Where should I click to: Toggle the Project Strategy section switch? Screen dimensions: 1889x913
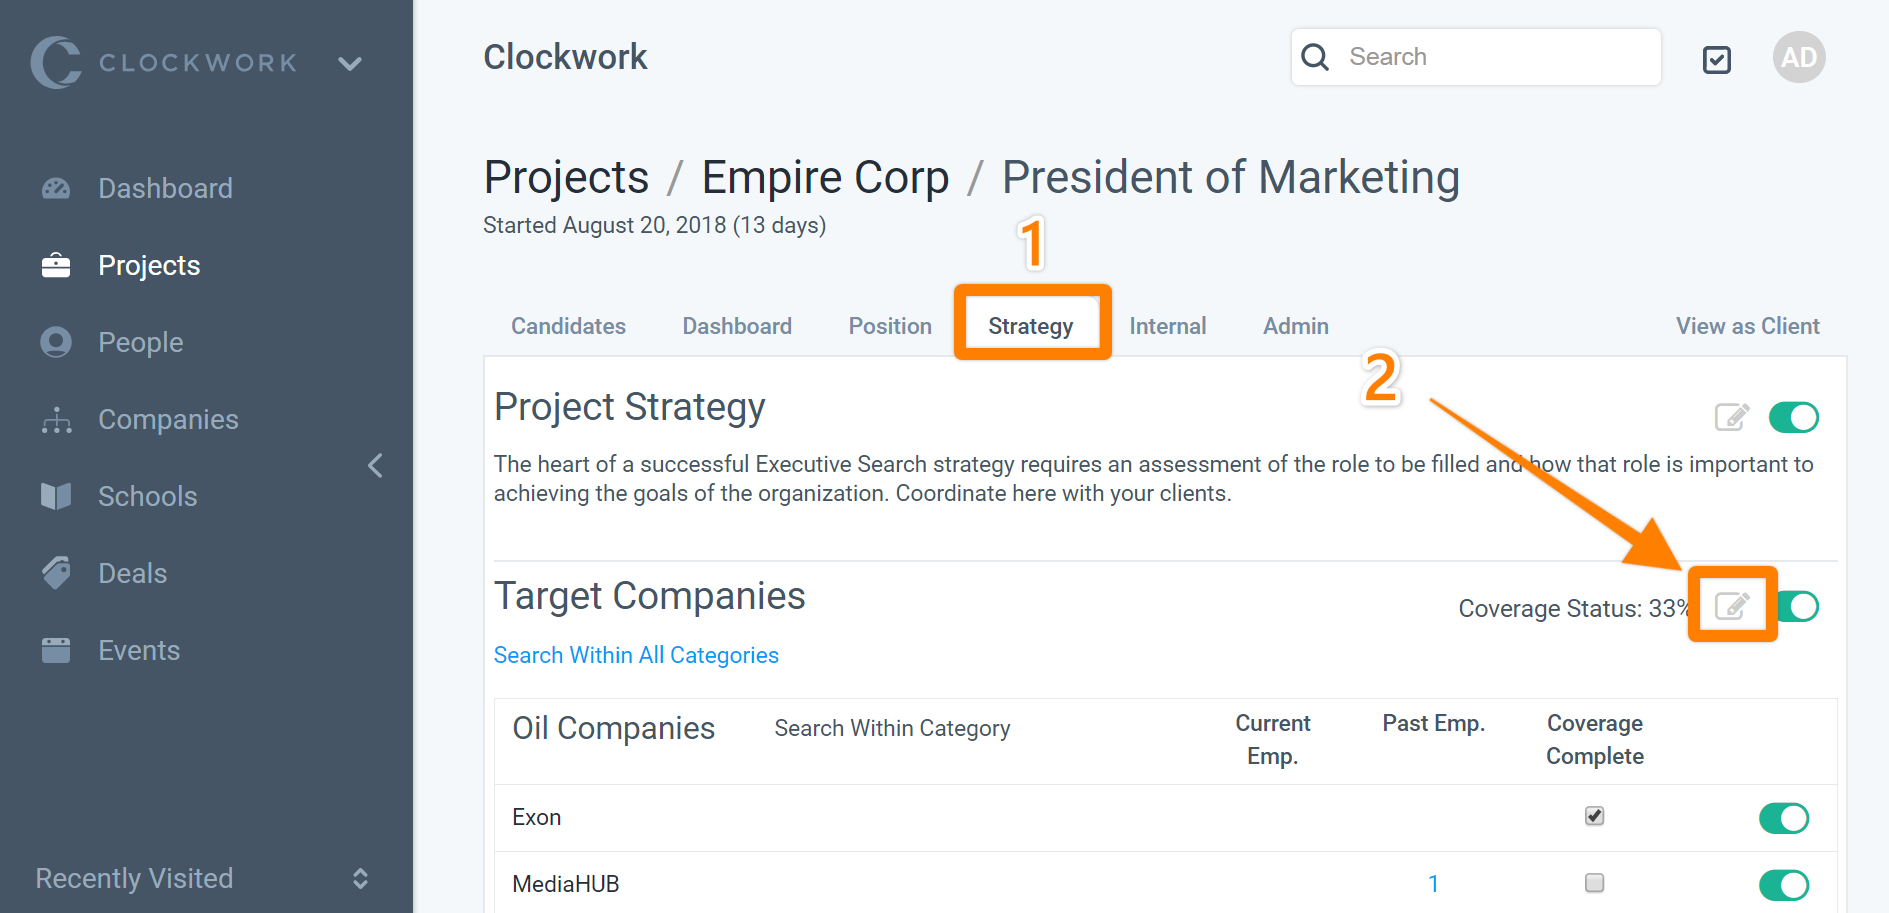[x=1794, y=417]
